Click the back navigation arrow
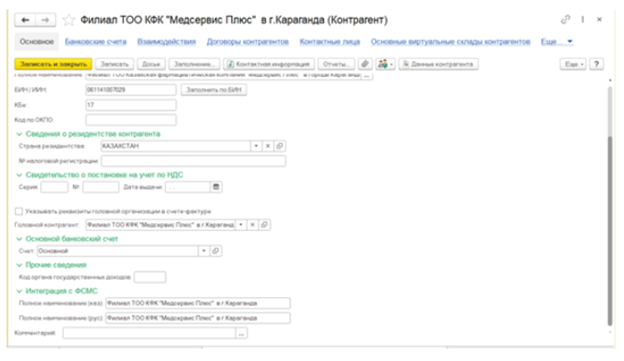 [25, 20]
